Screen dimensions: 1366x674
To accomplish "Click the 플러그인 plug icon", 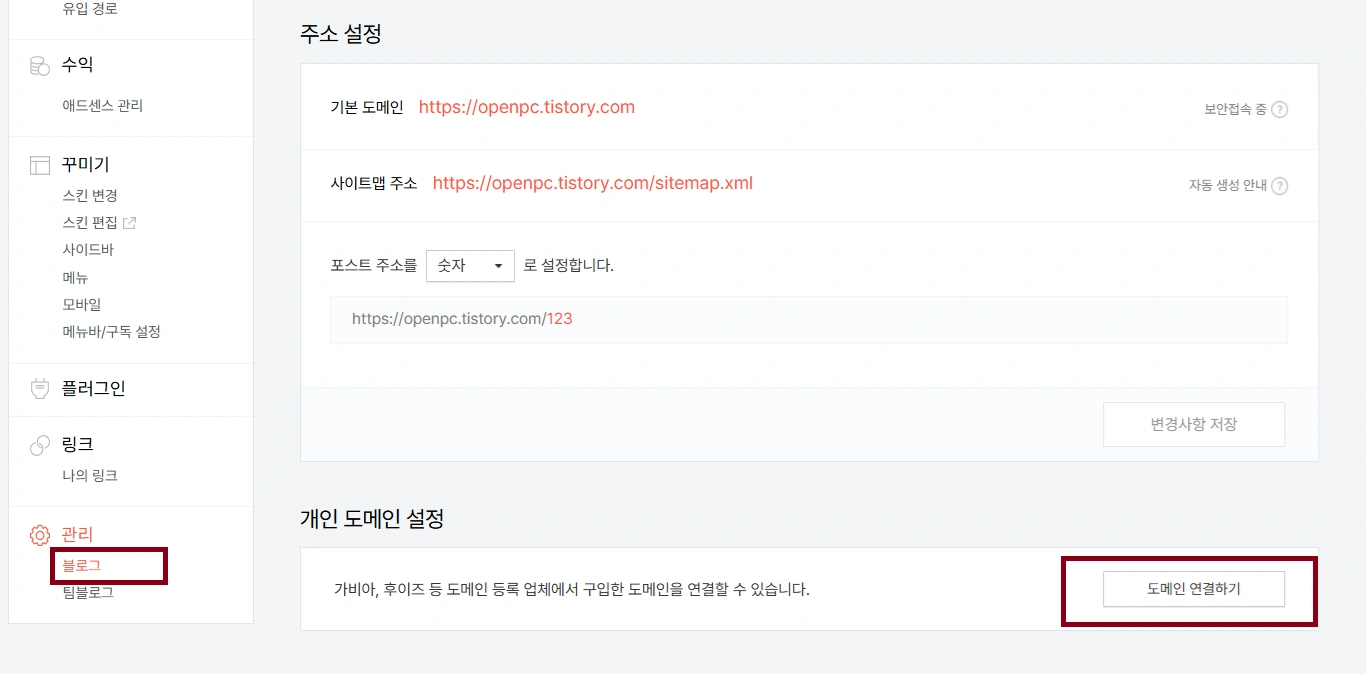I will [39, 389].
